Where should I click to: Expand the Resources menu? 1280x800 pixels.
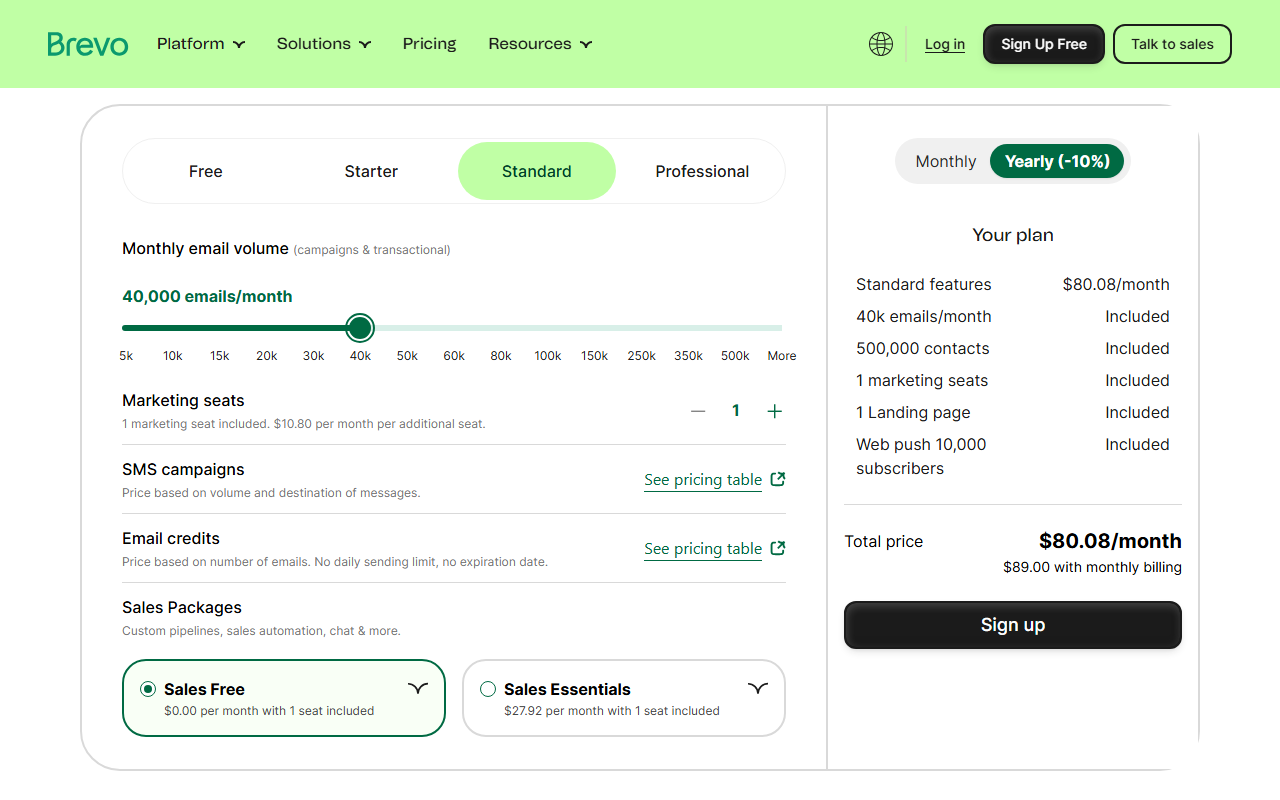click(x=540, y=44)
